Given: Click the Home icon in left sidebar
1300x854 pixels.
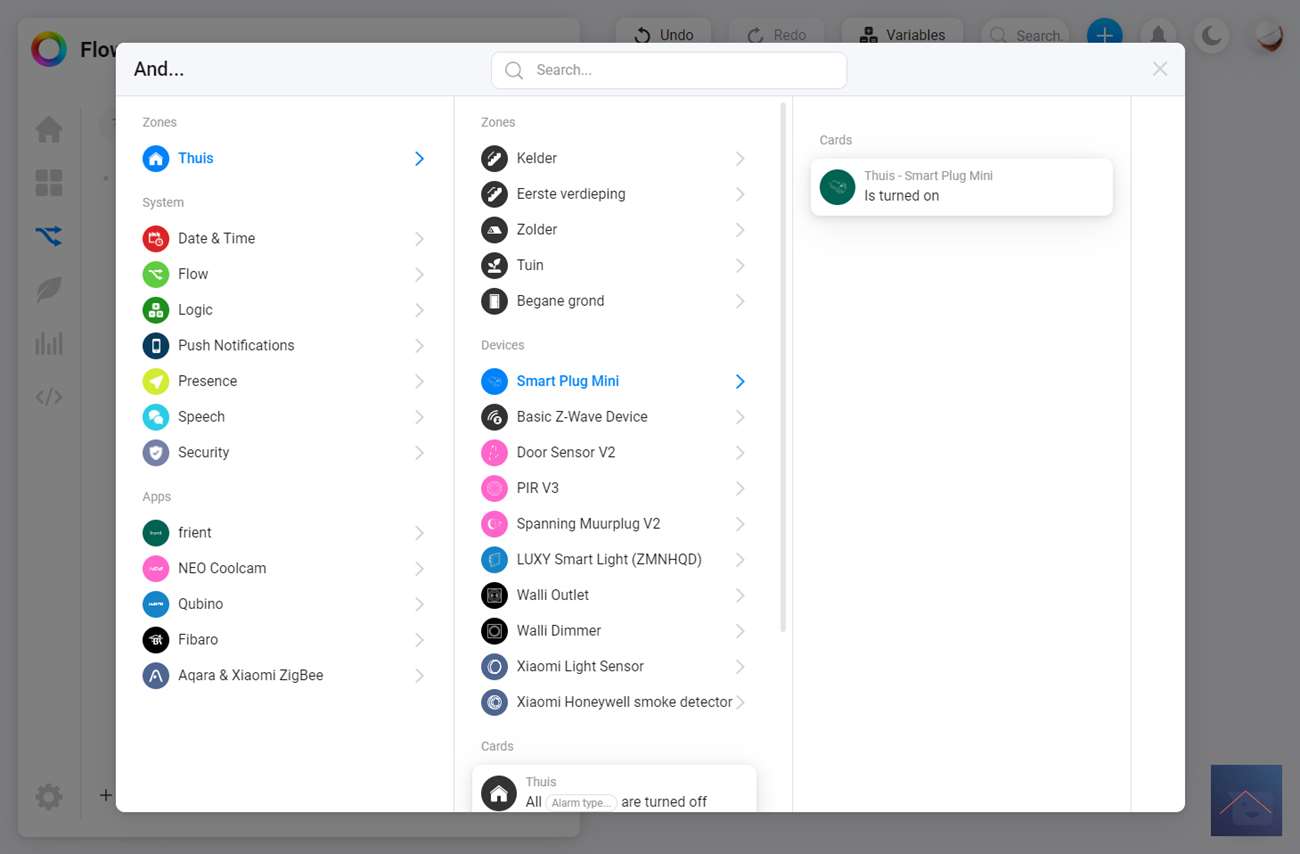Looking at the screenshot, I should click(x=49, y=130).
